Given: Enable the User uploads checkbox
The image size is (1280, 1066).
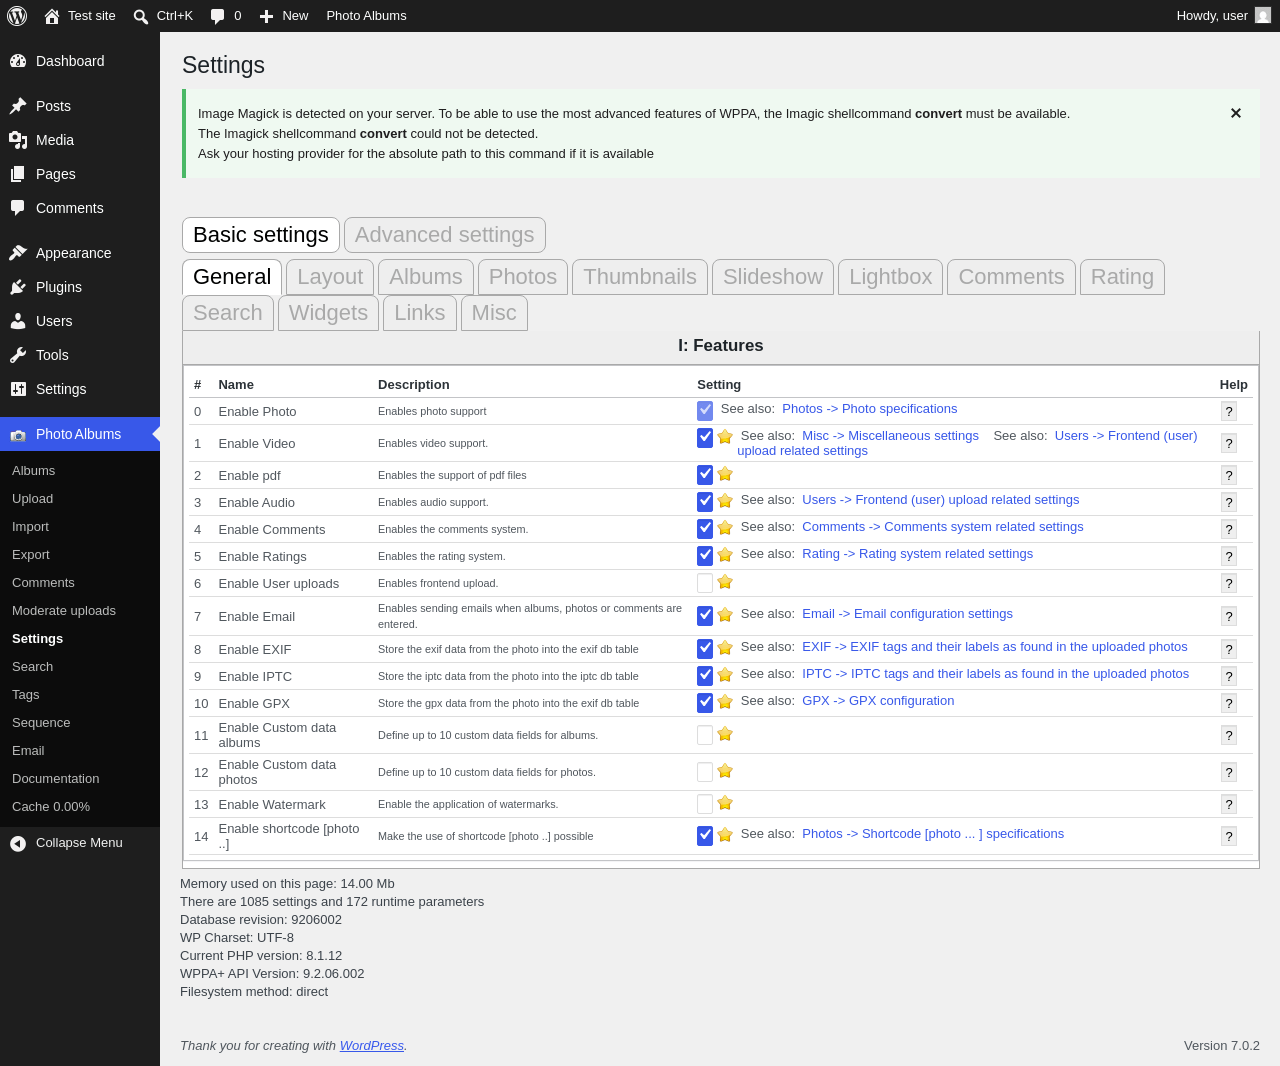Looking at the screenshot, I should tap(705, 583).
